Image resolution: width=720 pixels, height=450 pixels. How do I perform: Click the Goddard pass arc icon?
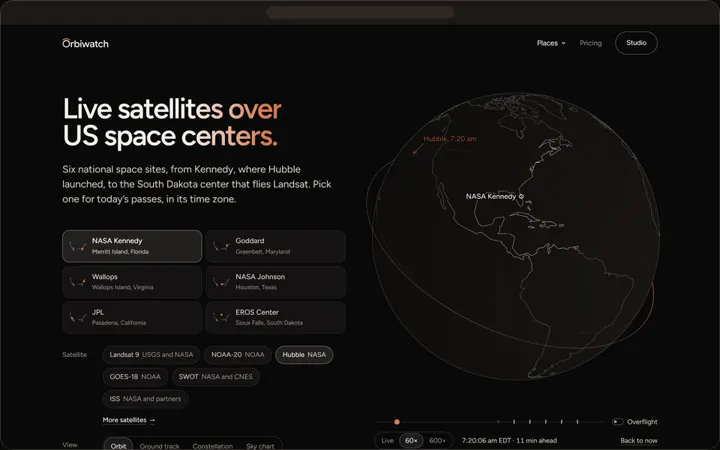tap(221, 247)
